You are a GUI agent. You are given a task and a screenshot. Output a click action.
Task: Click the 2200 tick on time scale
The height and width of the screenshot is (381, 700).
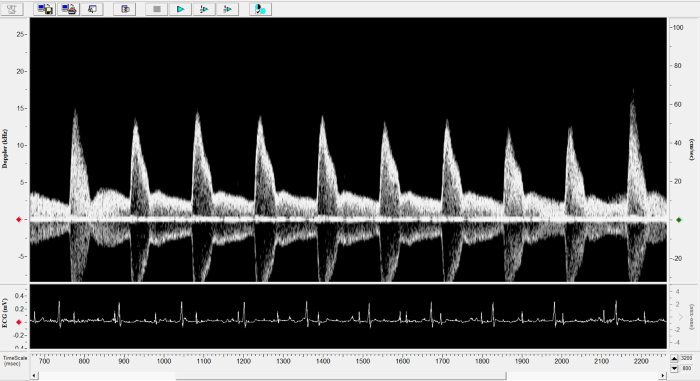[x=641, y=361]
